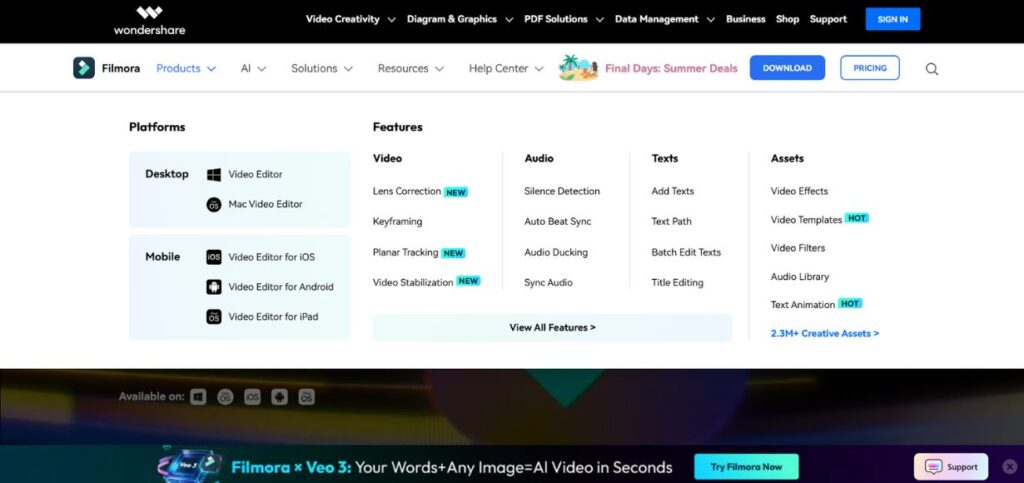The width and height of the screenshot is (1024, 483).
Task: Click the Veo 3 banner graphic
Action: pos(191,466)
